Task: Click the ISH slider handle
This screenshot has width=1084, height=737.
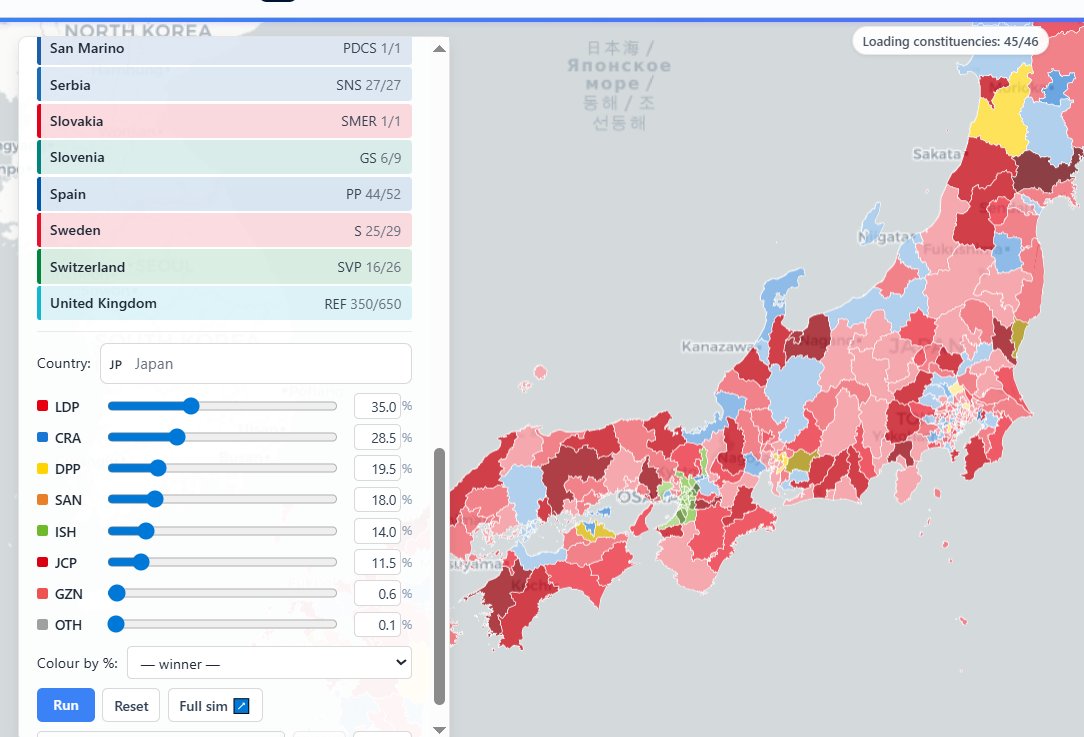Action: click(146, 531)
